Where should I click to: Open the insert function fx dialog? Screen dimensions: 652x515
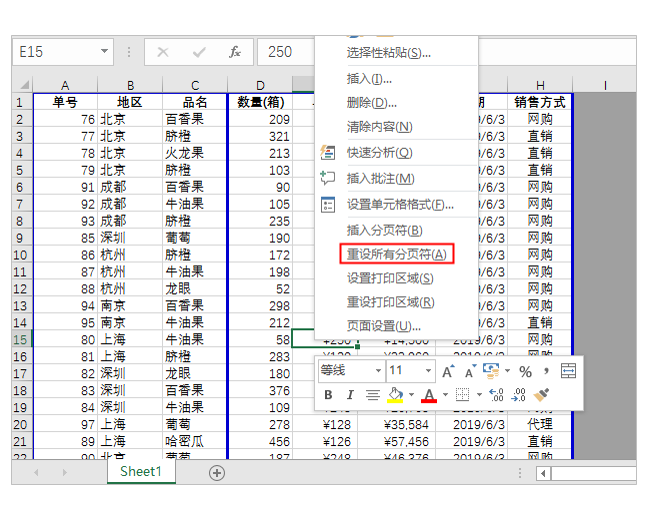(x=235, y=52)
